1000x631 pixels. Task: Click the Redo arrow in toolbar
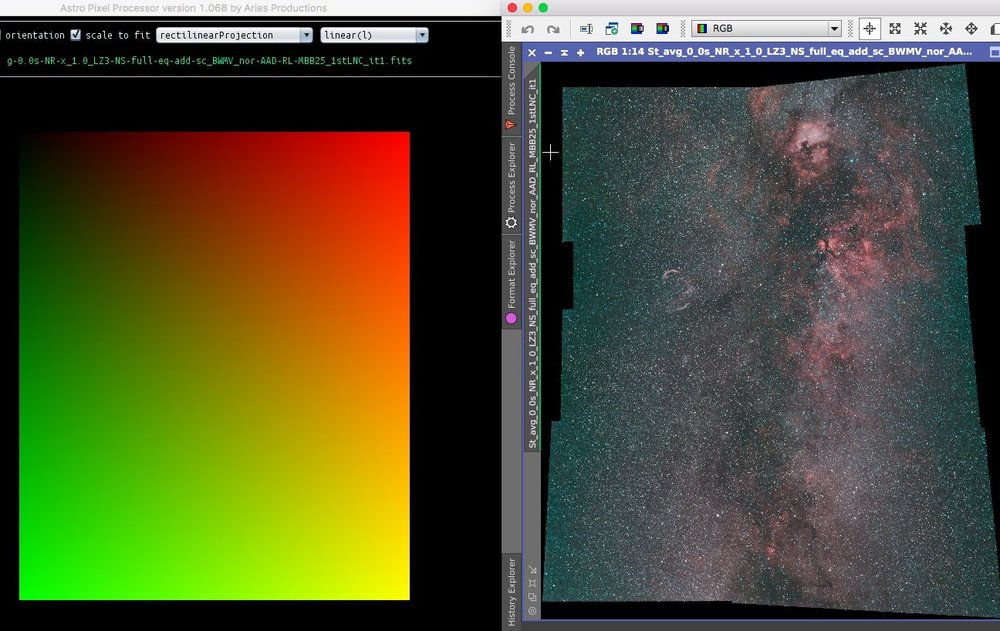[x=553, y=29]
